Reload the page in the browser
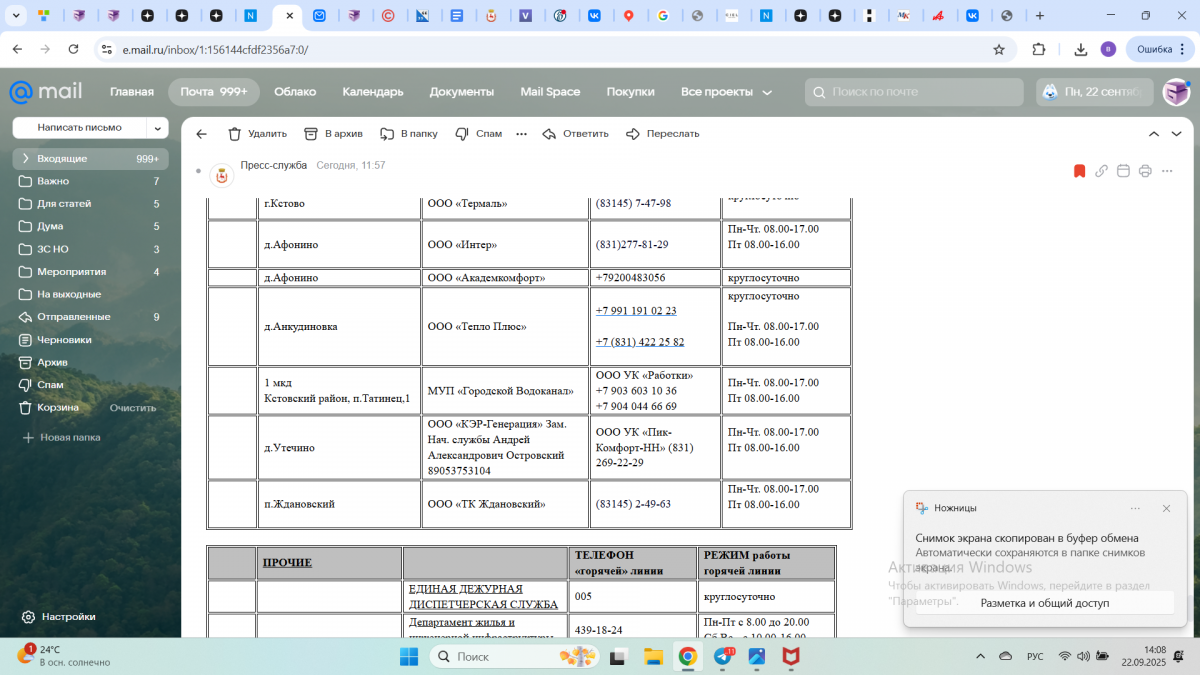1200x675 pixels. [72, 49]
